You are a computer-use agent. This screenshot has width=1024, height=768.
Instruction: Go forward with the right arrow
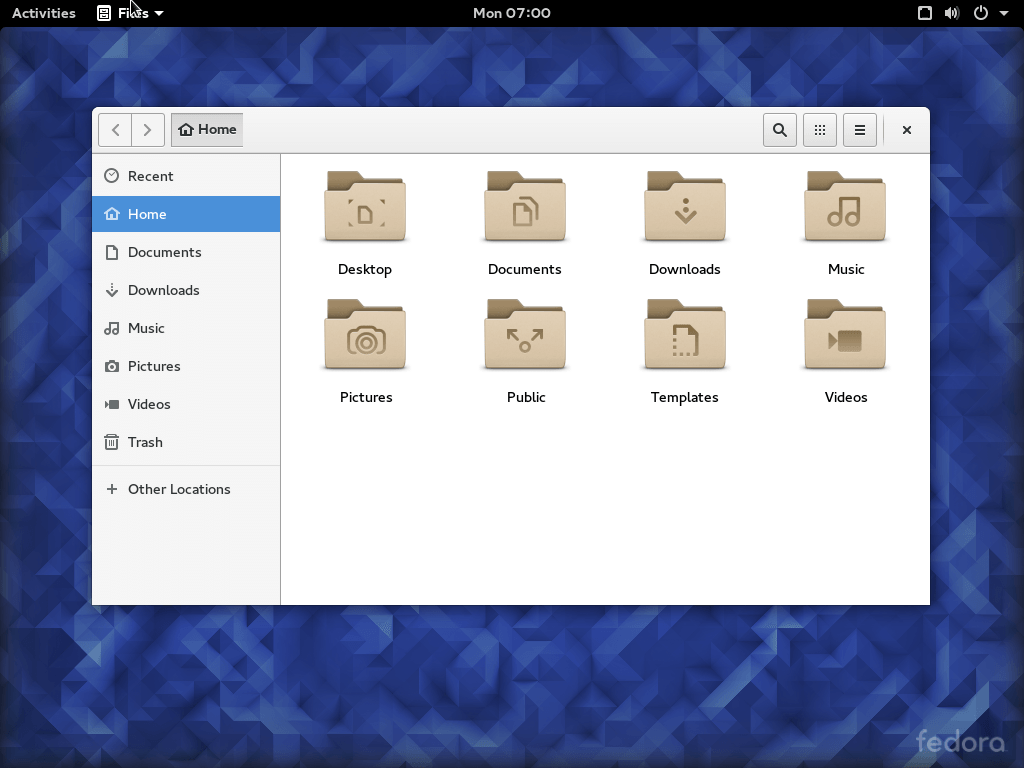(148, 130)
